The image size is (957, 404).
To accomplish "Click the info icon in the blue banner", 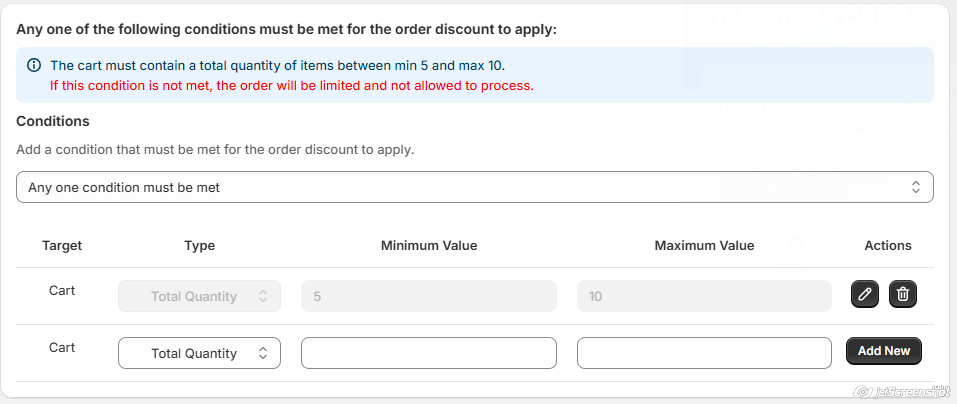I will [x=34, y=66].
